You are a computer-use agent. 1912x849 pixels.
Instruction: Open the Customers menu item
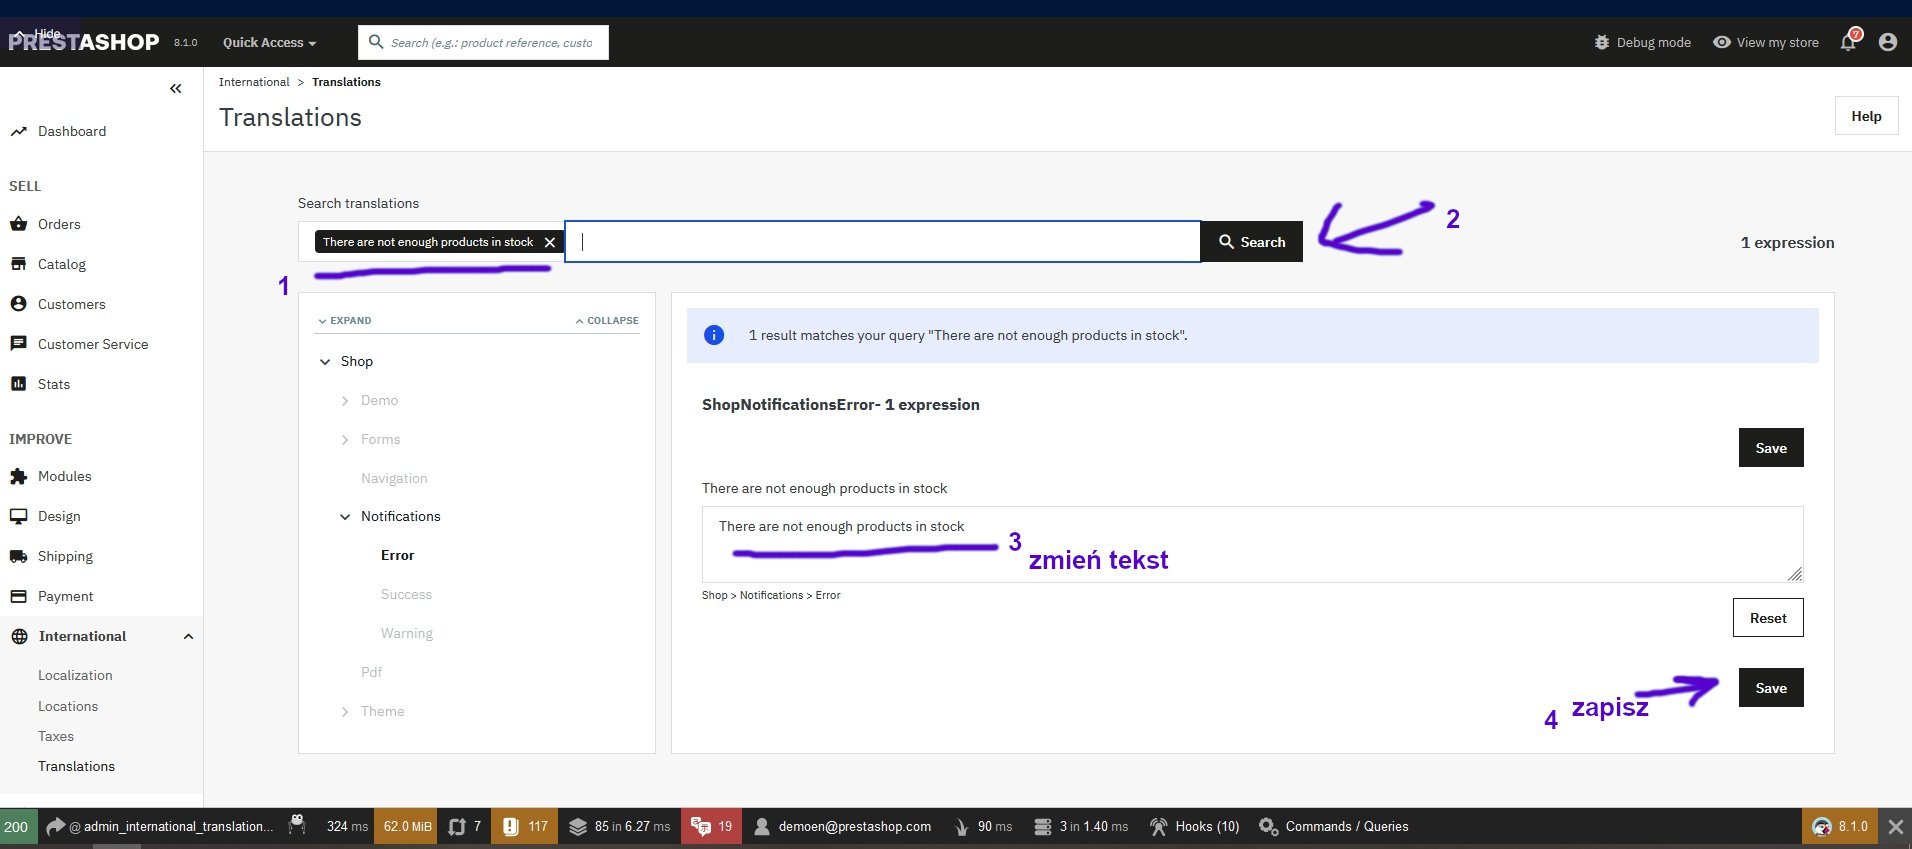[71, 304]
